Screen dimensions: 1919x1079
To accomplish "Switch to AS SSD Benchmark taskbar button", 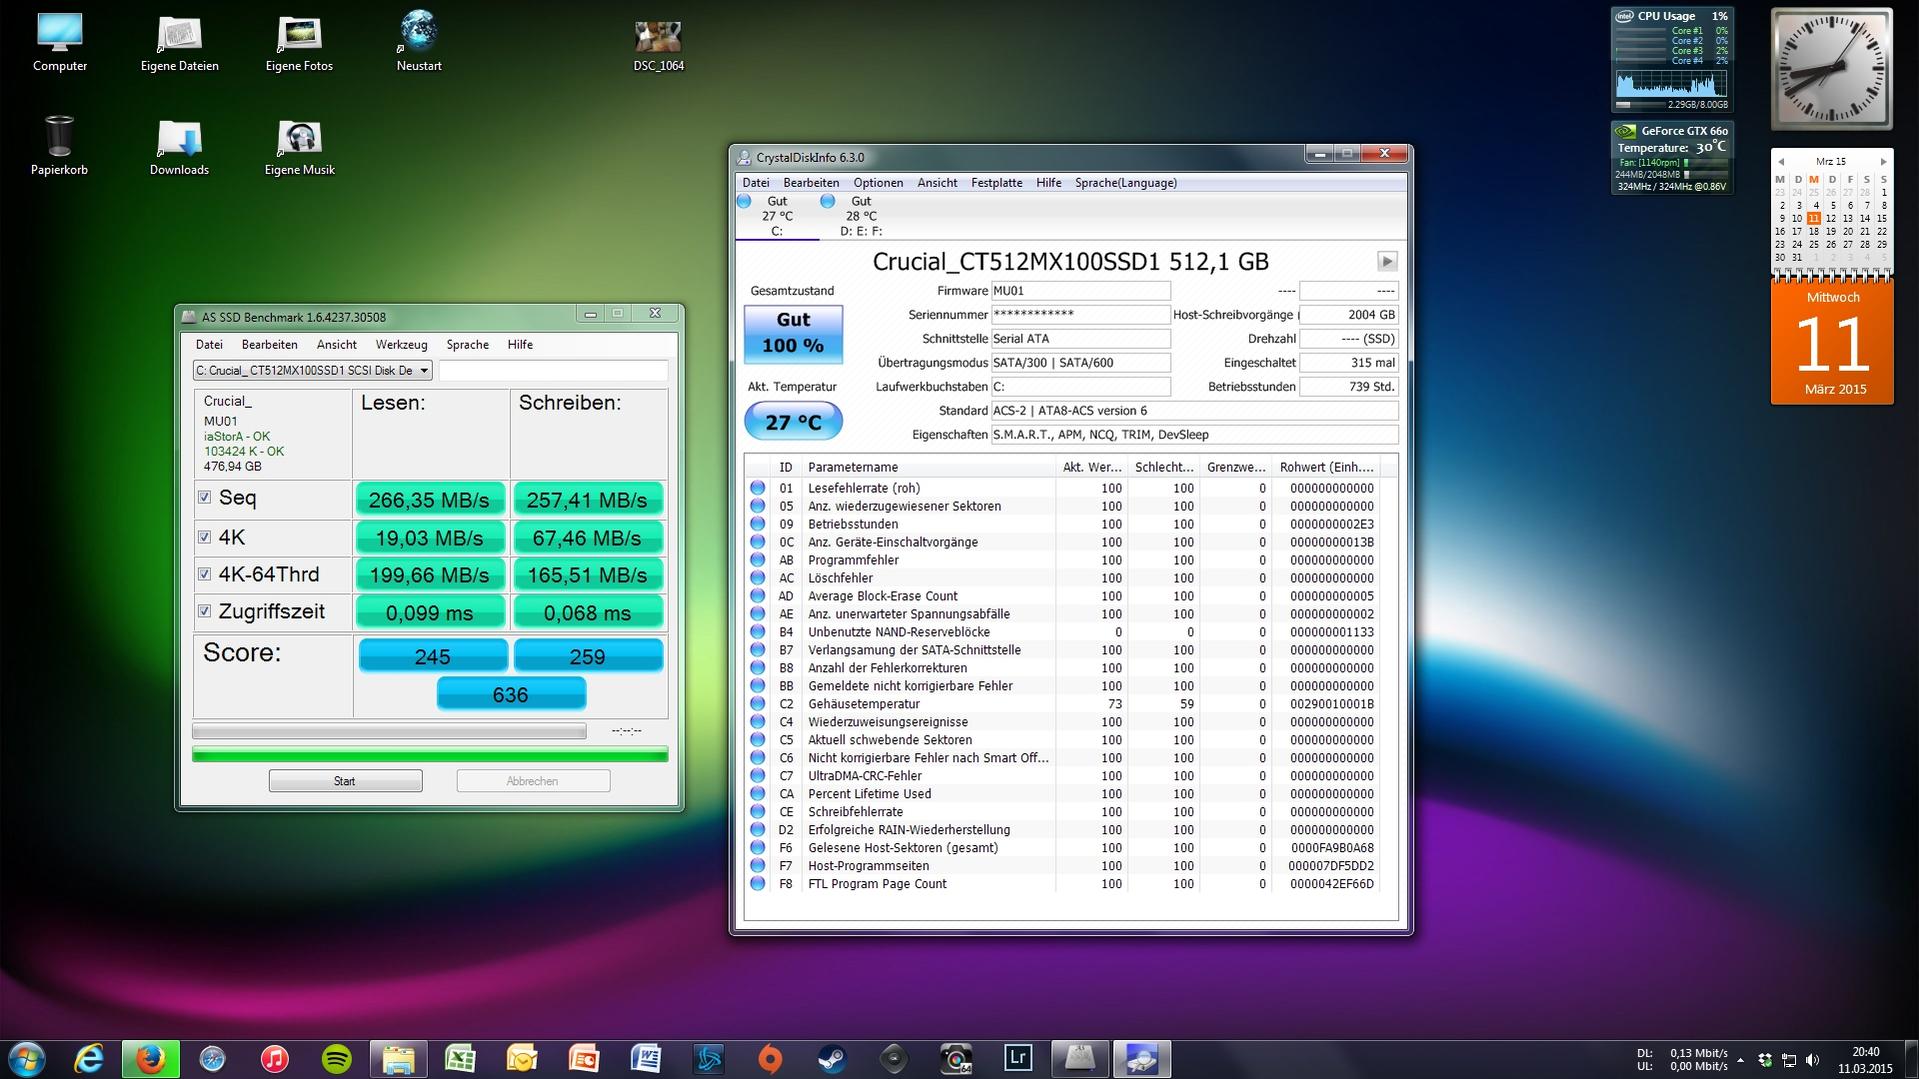I will click(1080, 1058).
